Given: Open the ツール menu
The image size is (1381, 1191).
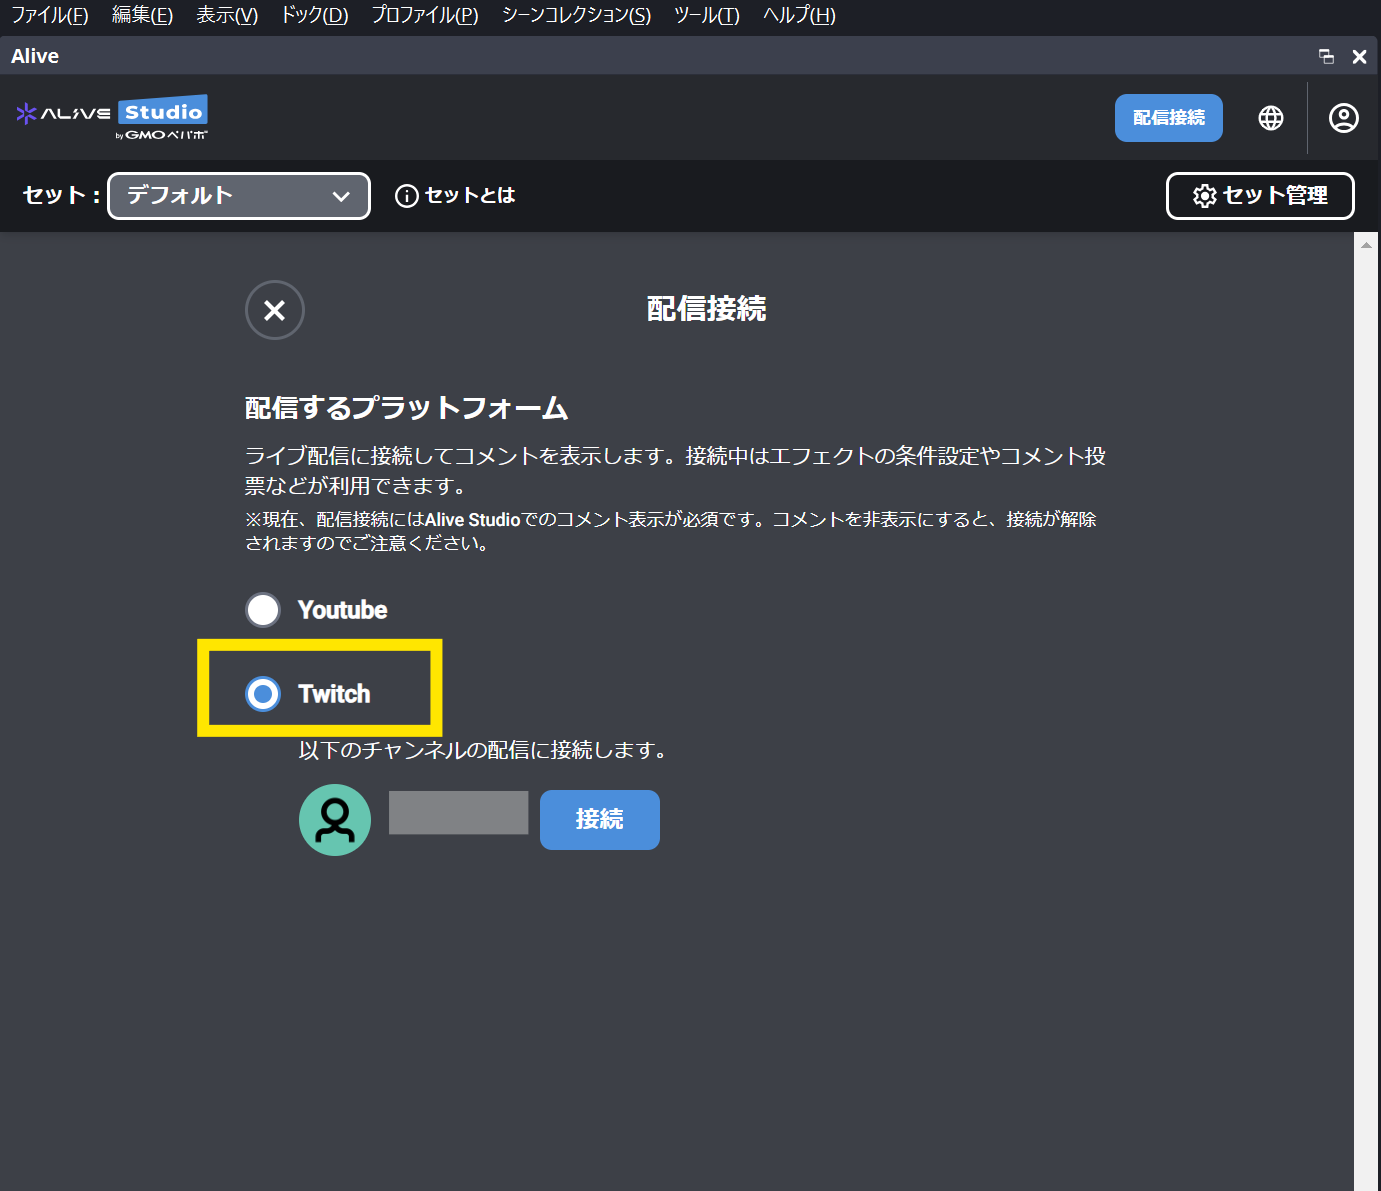Looking at the screenshot, I should (x=706, y=15).
